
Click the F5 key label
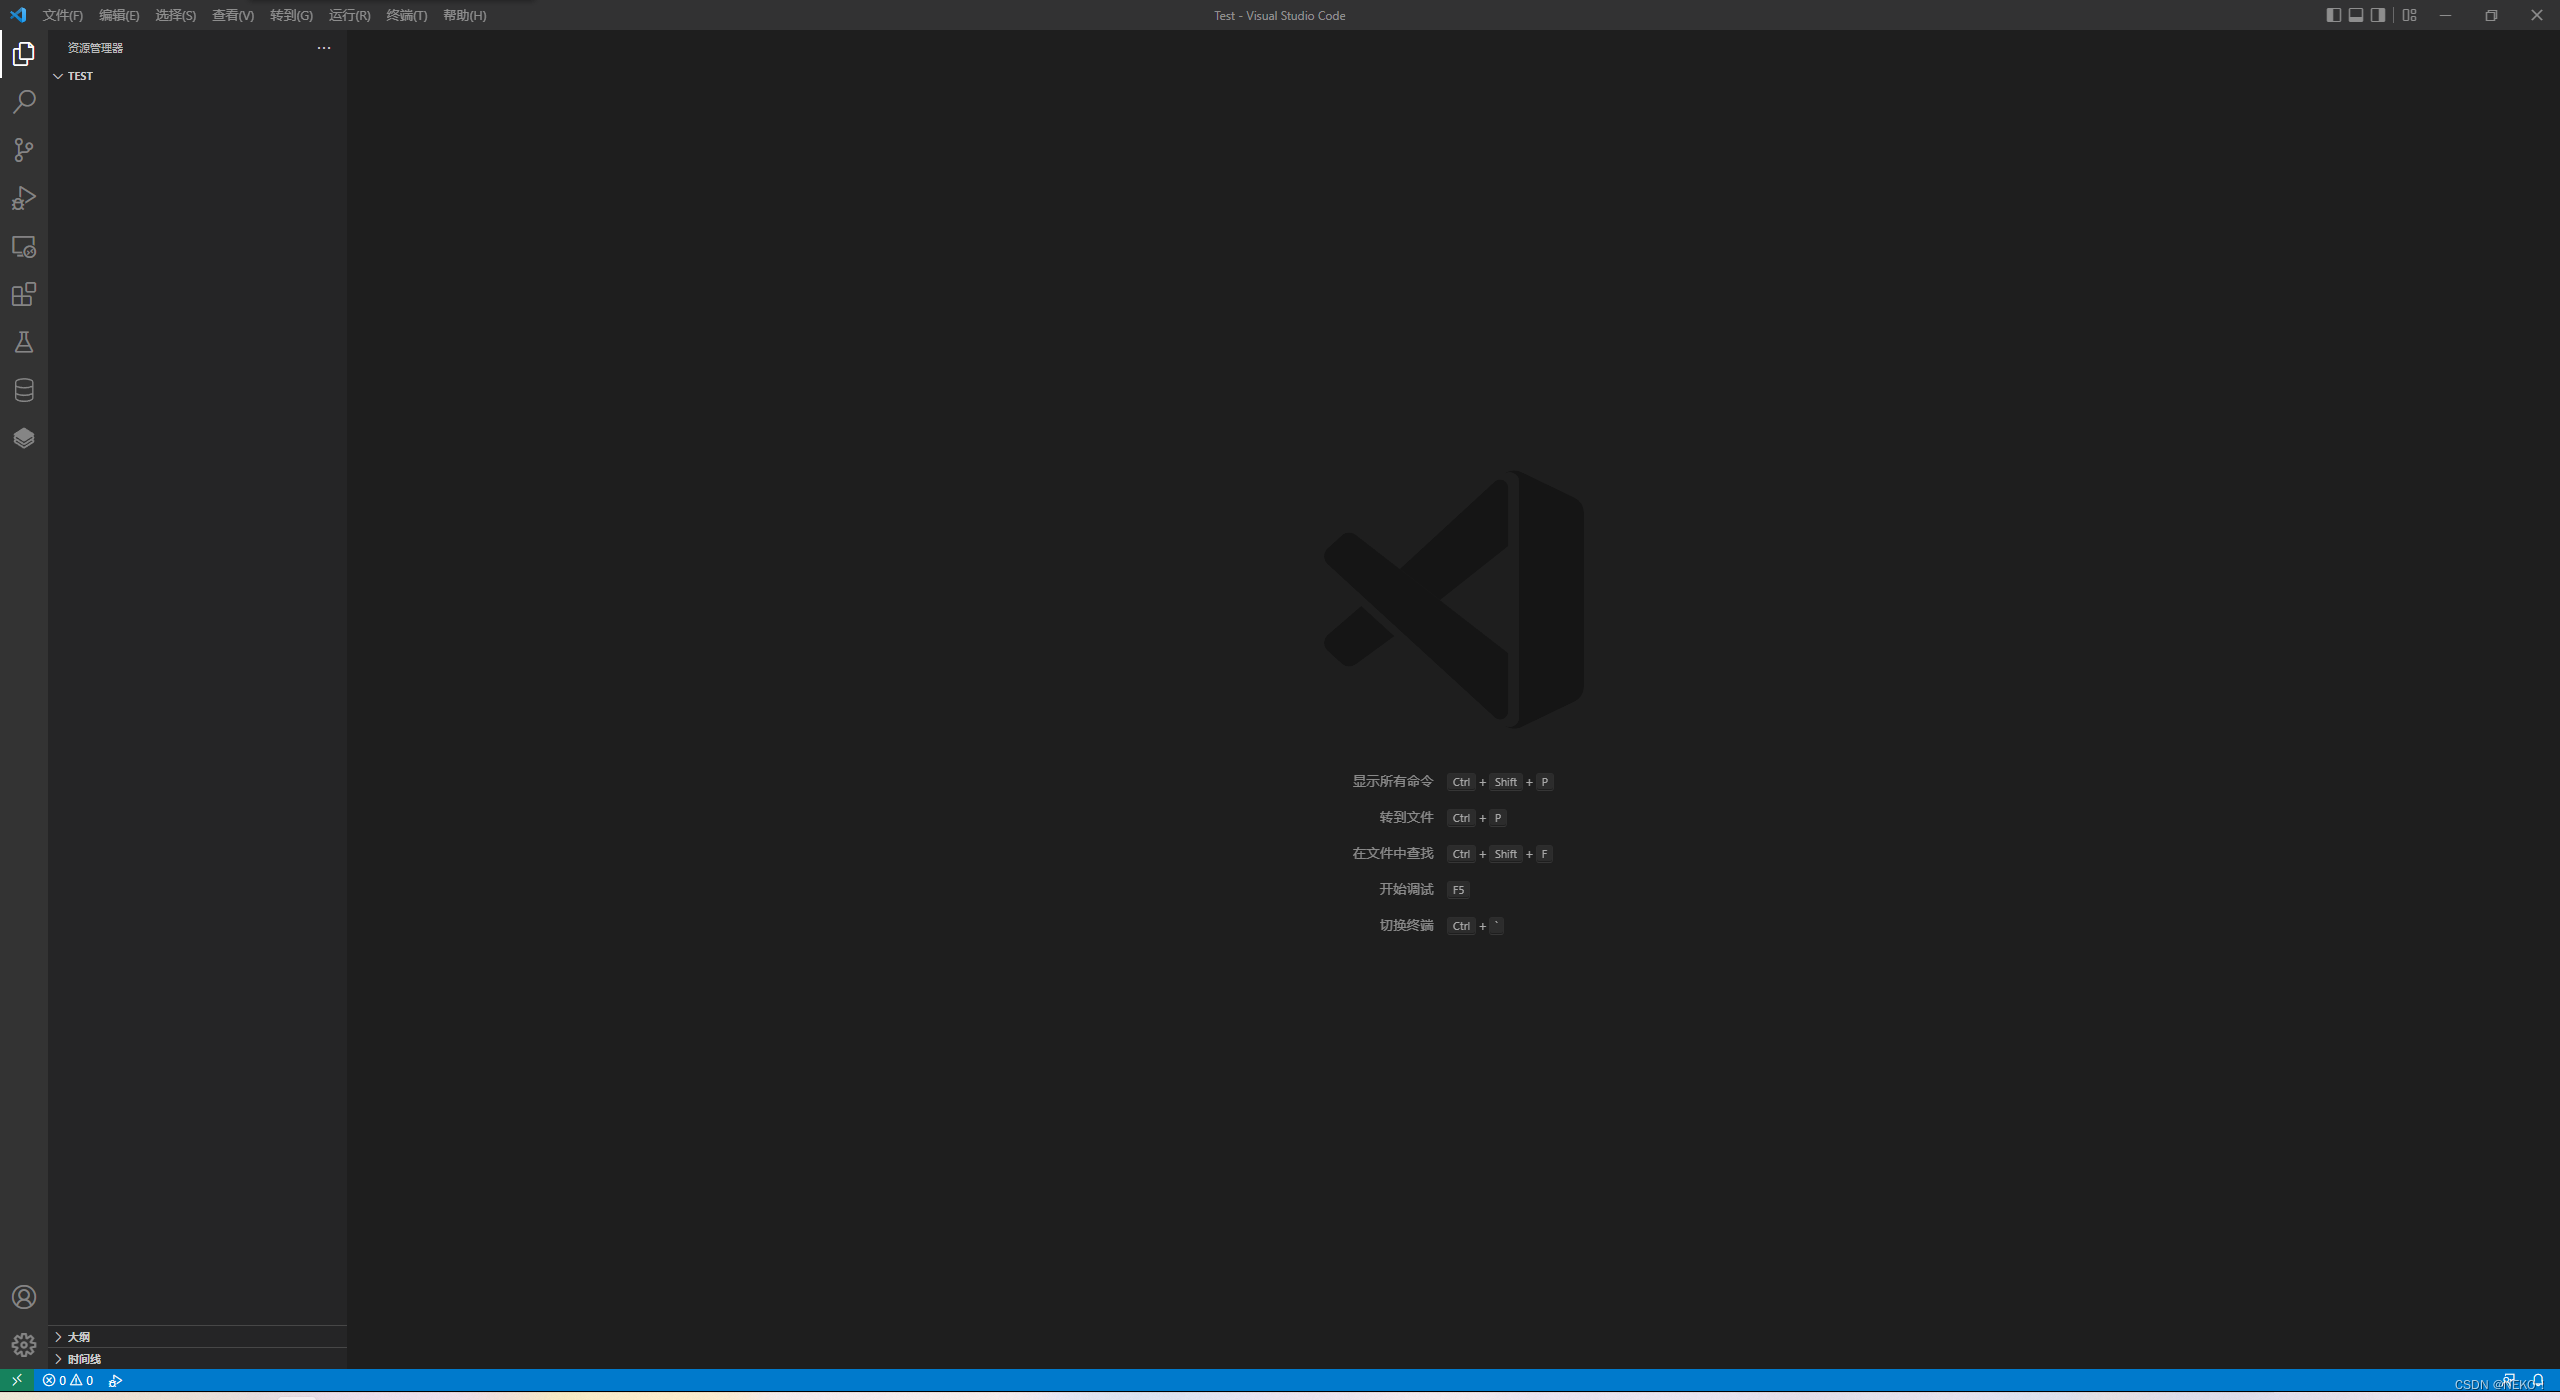coord(1458,890)
